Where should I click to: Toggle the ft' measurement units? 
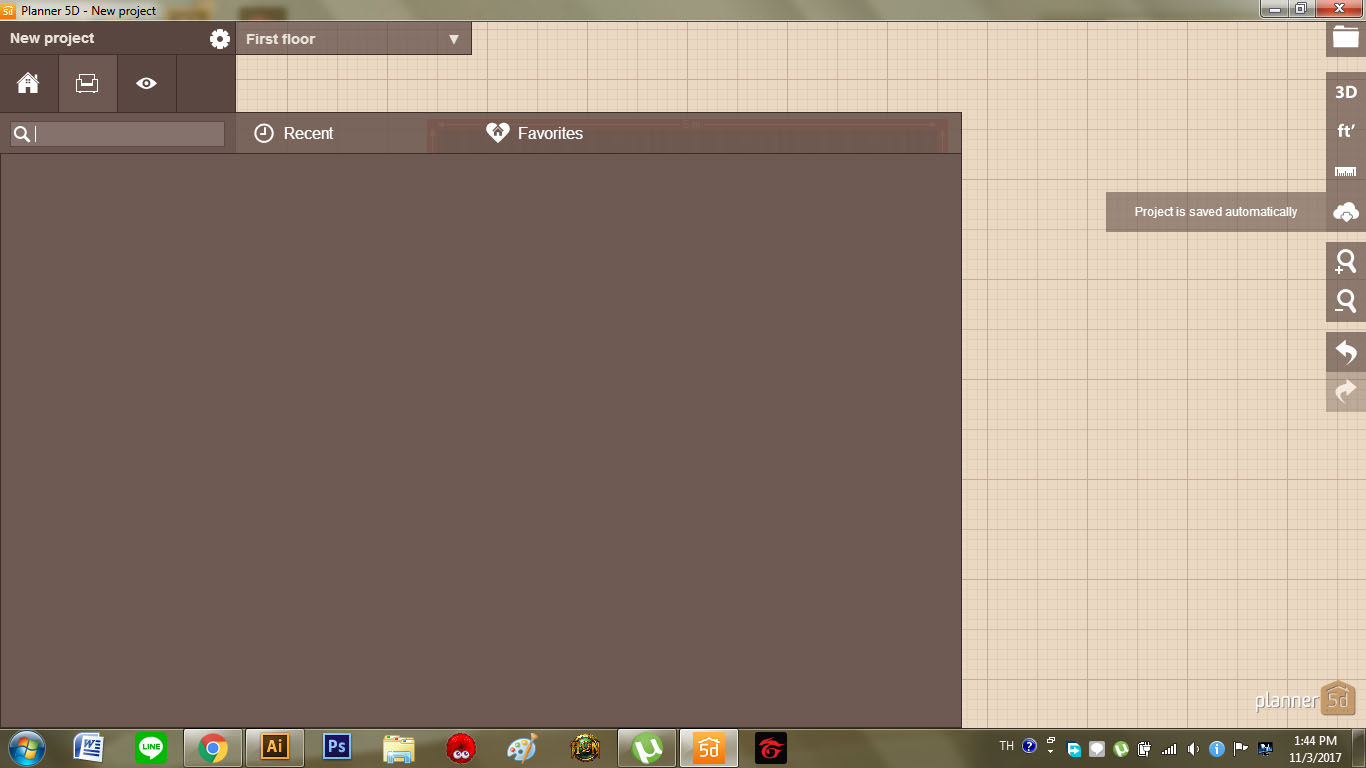coord(1346,131)
